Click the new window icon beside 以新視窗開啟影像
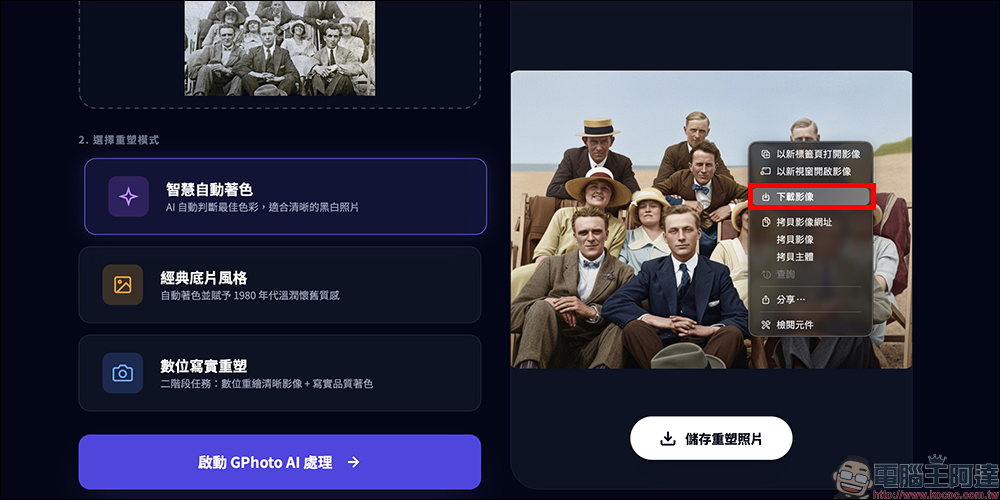1000x500 pixels. click(x=766, y=171)
